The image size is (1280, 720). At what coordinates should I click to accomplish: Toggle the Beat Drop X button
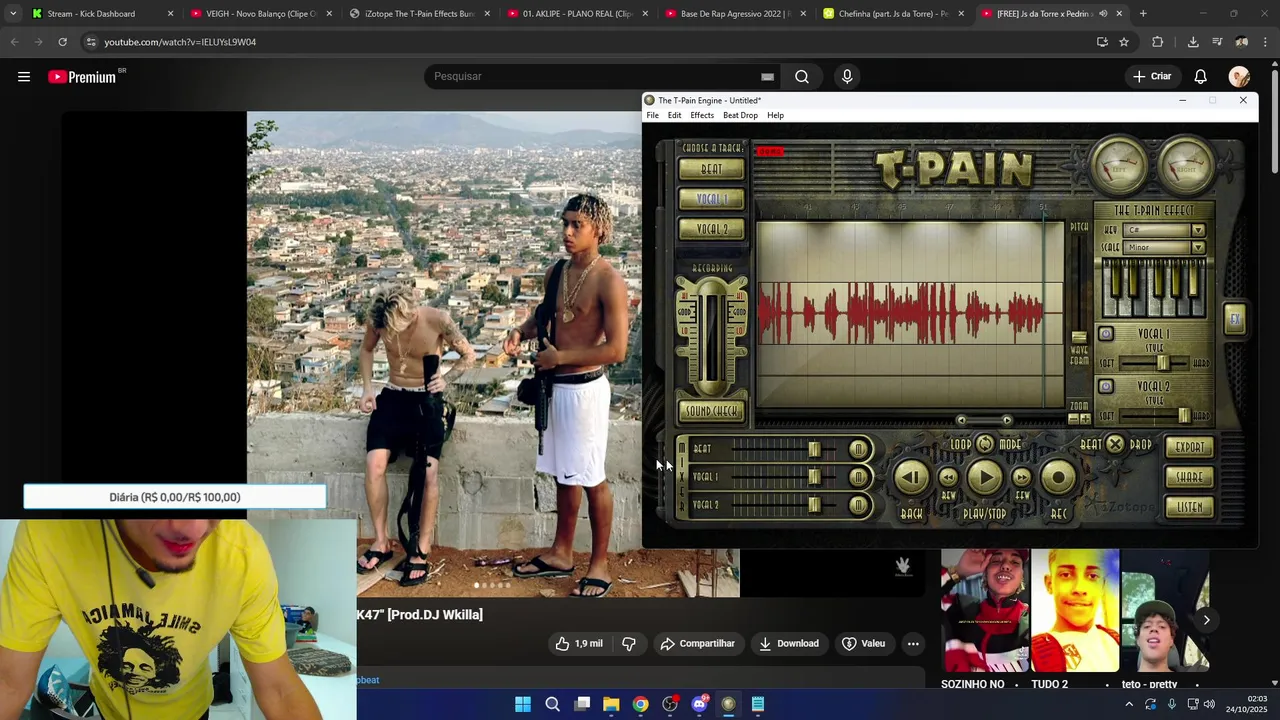[1115, 444]
